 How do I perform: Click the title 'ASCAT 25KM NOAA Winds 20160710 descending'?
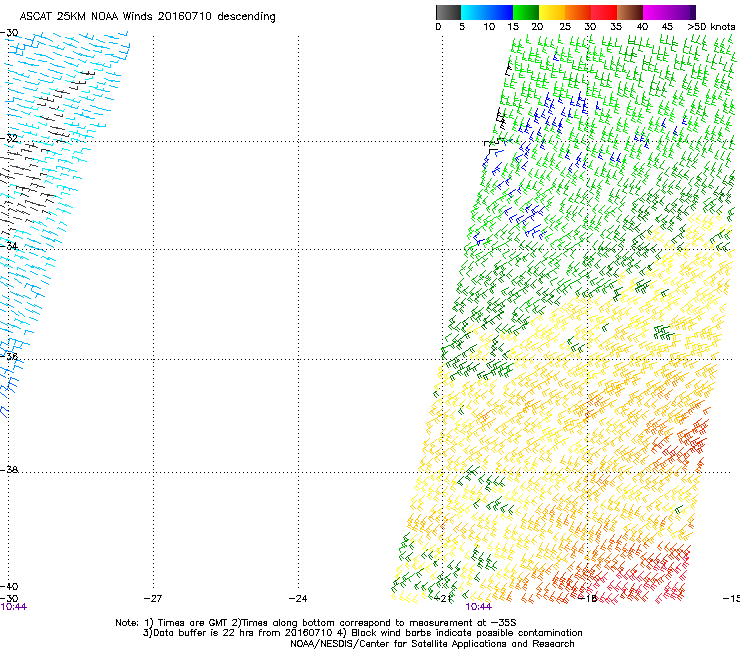tap(147, 17)
